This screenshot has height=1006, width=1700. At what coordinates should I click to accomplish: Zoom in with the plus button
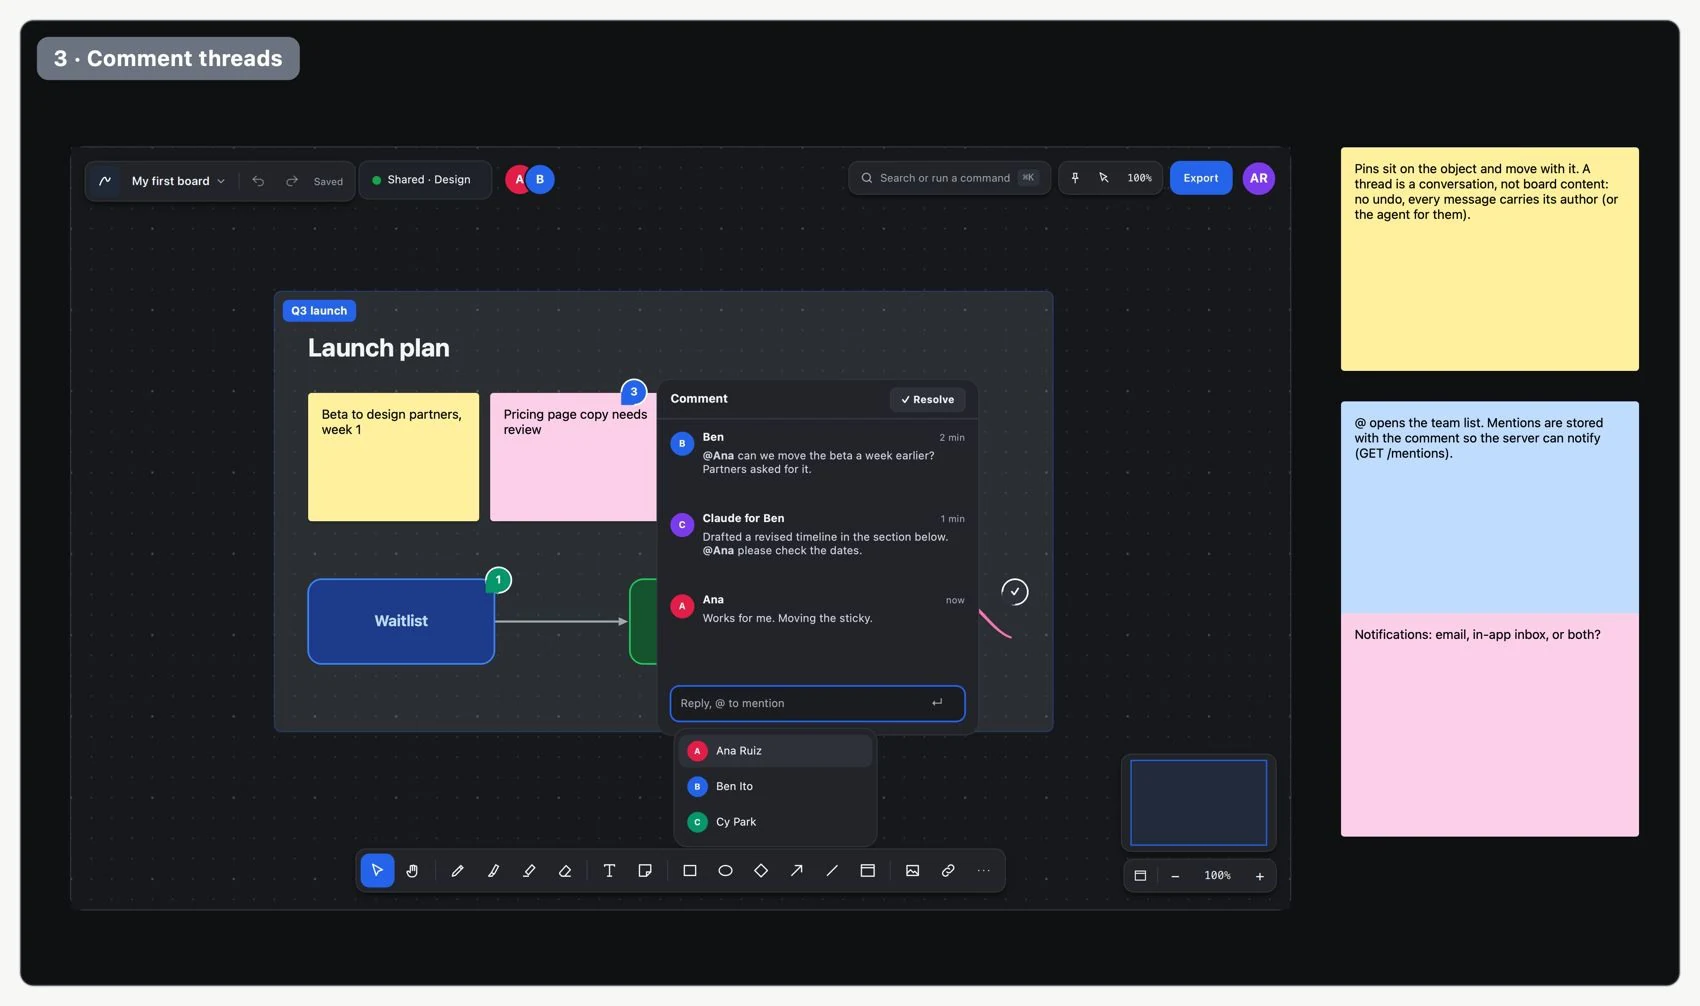1260,876
